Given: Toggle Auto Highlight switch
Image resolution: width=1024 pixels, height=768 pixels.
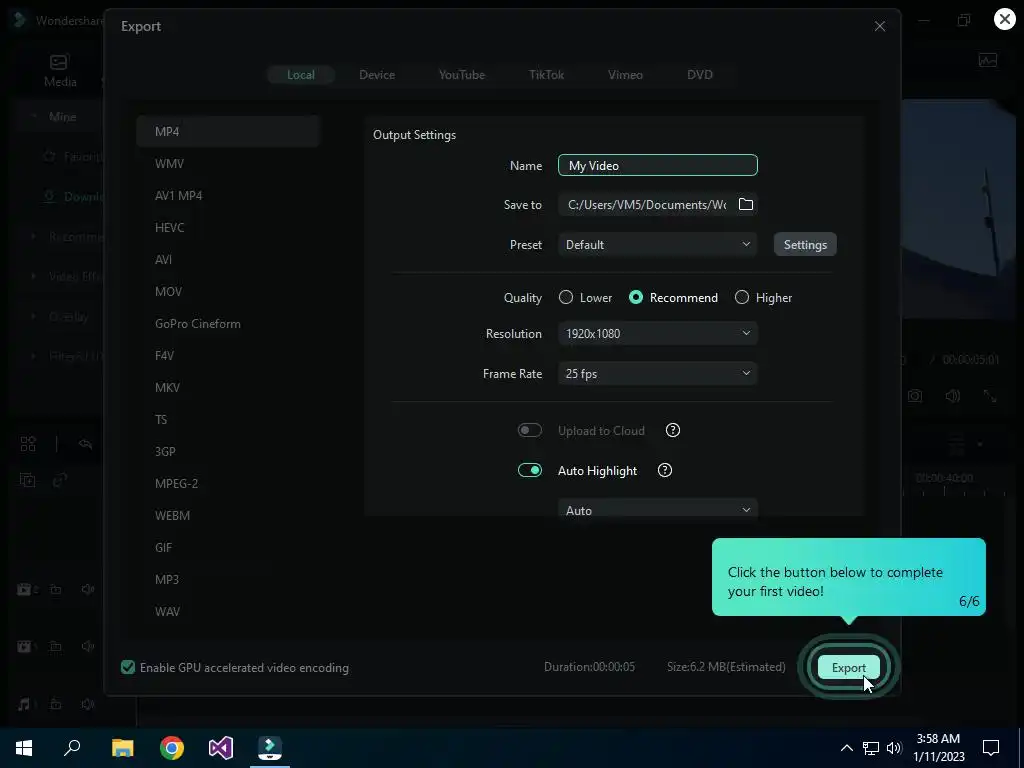Looking at the screenshot, I should coord(530,470).
